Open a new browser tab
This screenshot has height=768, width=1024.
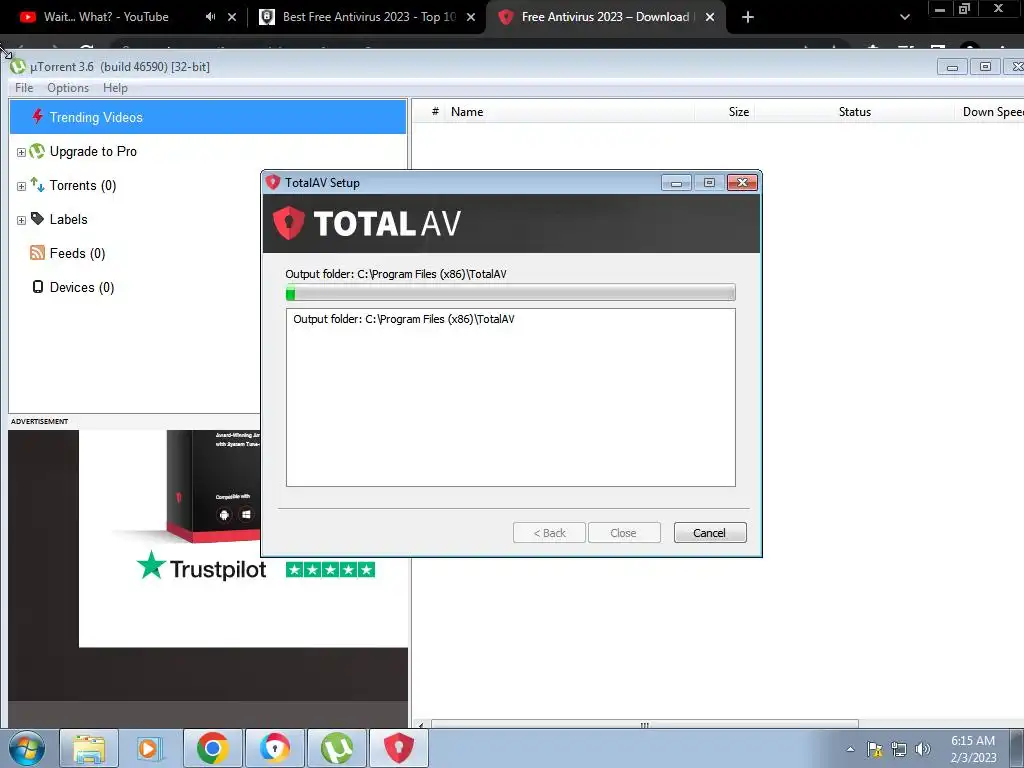pyautogui.click(x=748, y=17)
